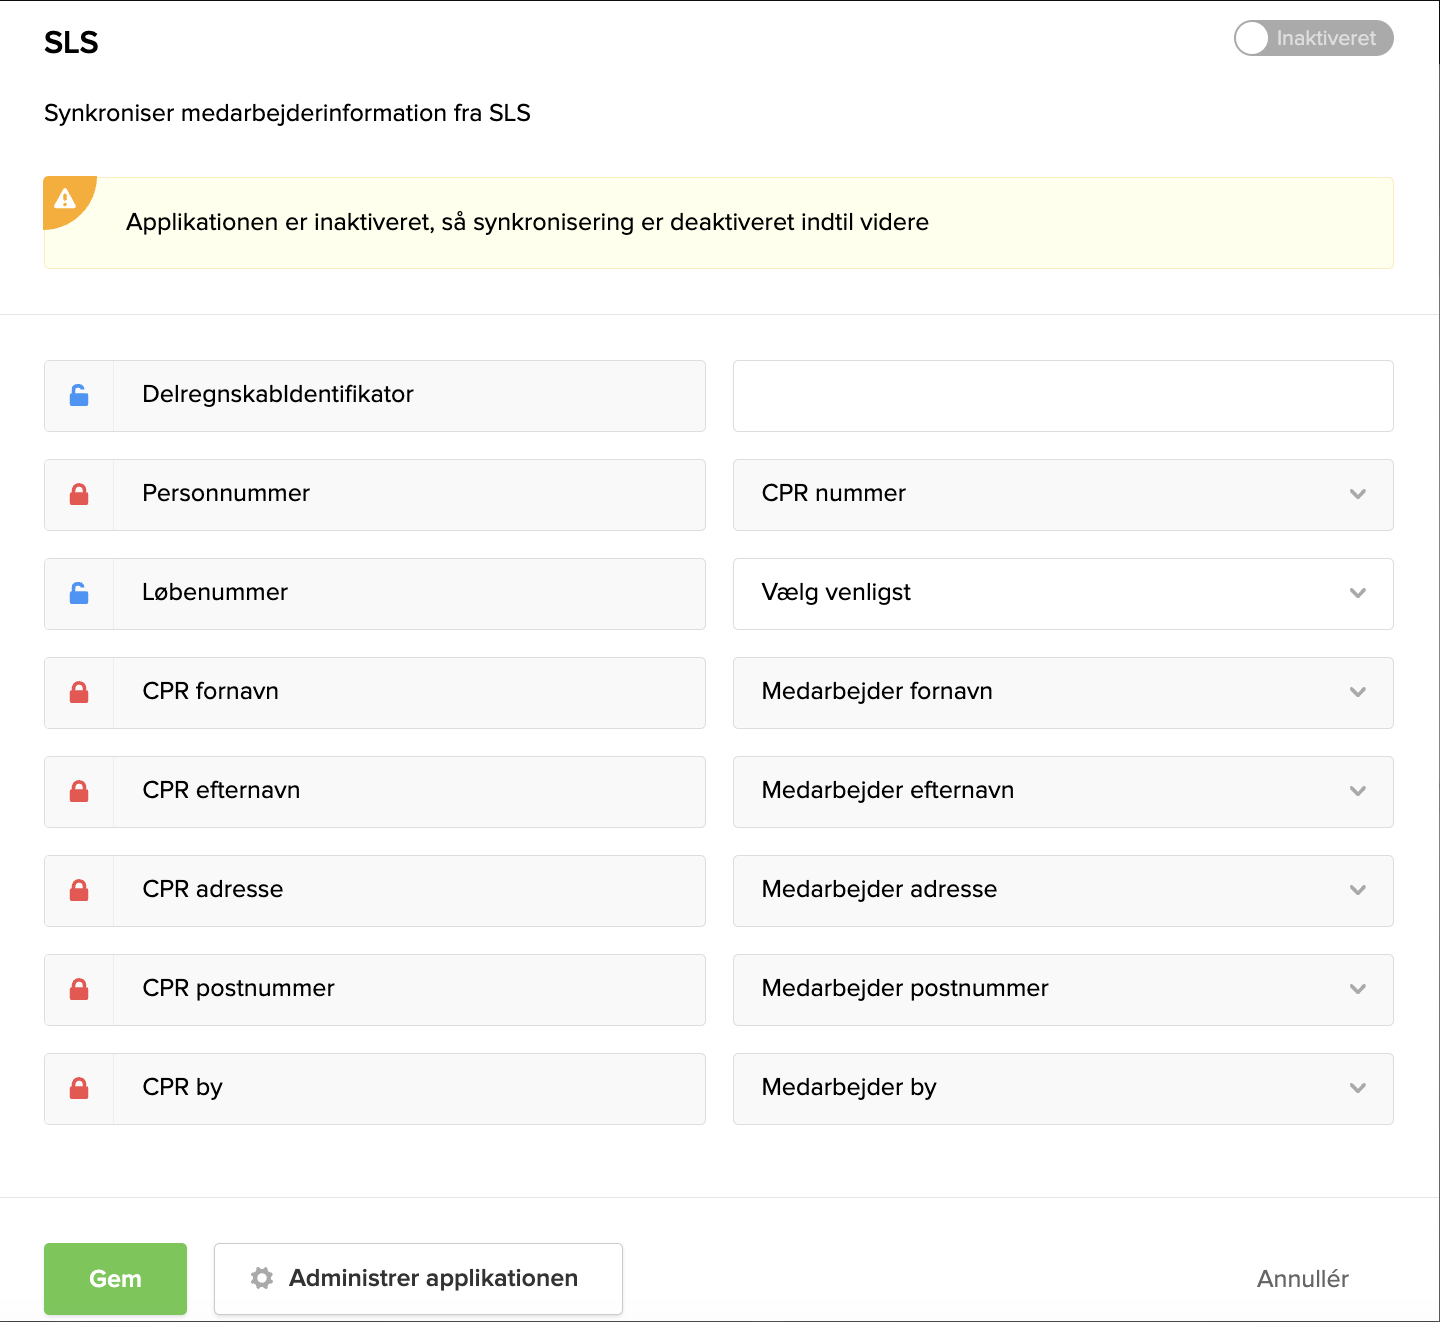Click the empty field beside DelregnskabIdentifikator
1440x1322 pixels.
(x=1063, y=395)
